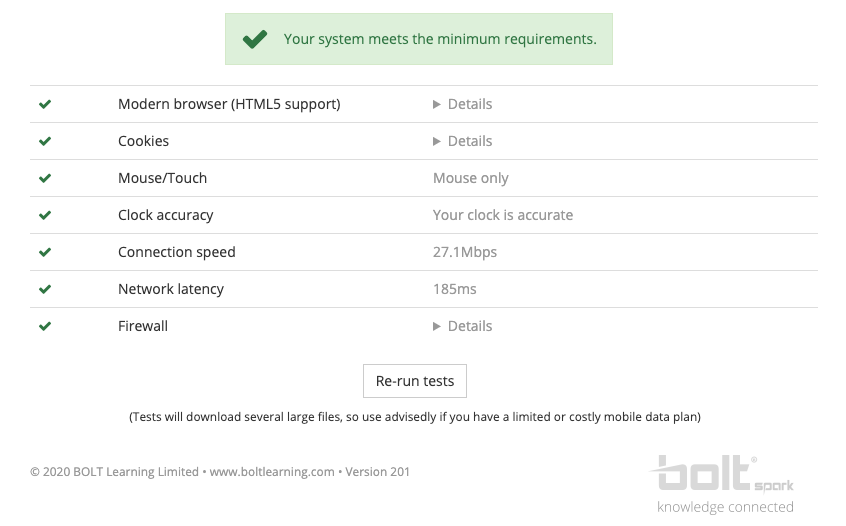Click the bolt spark logo
This screenshot has width=846, height=526.
coord(722,484)
